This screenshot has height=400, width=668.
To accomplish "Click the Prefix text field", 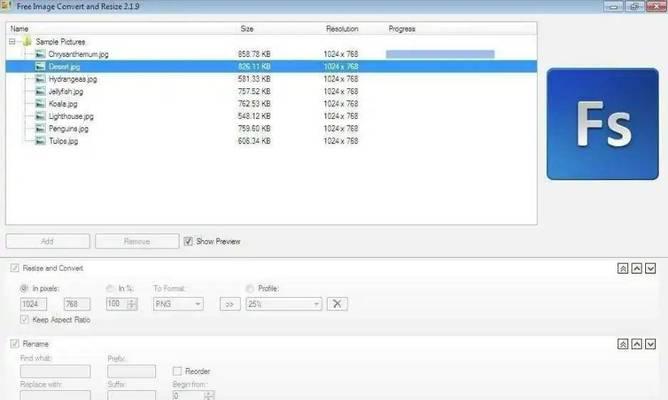I will point(132,371).
